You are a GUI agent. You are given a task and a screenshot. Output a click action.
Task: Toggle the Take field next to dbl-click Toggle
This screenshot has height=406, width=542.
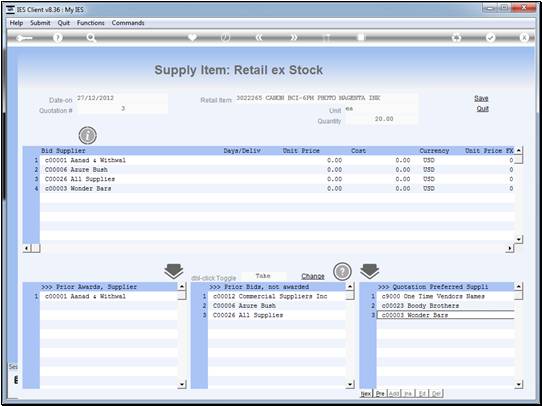[263, 276]
